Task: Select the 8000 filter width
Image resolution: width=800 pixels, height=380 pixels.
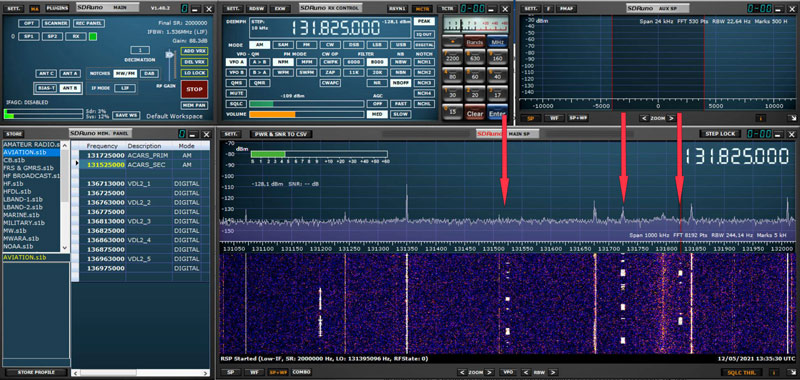Action: [377, 61]
